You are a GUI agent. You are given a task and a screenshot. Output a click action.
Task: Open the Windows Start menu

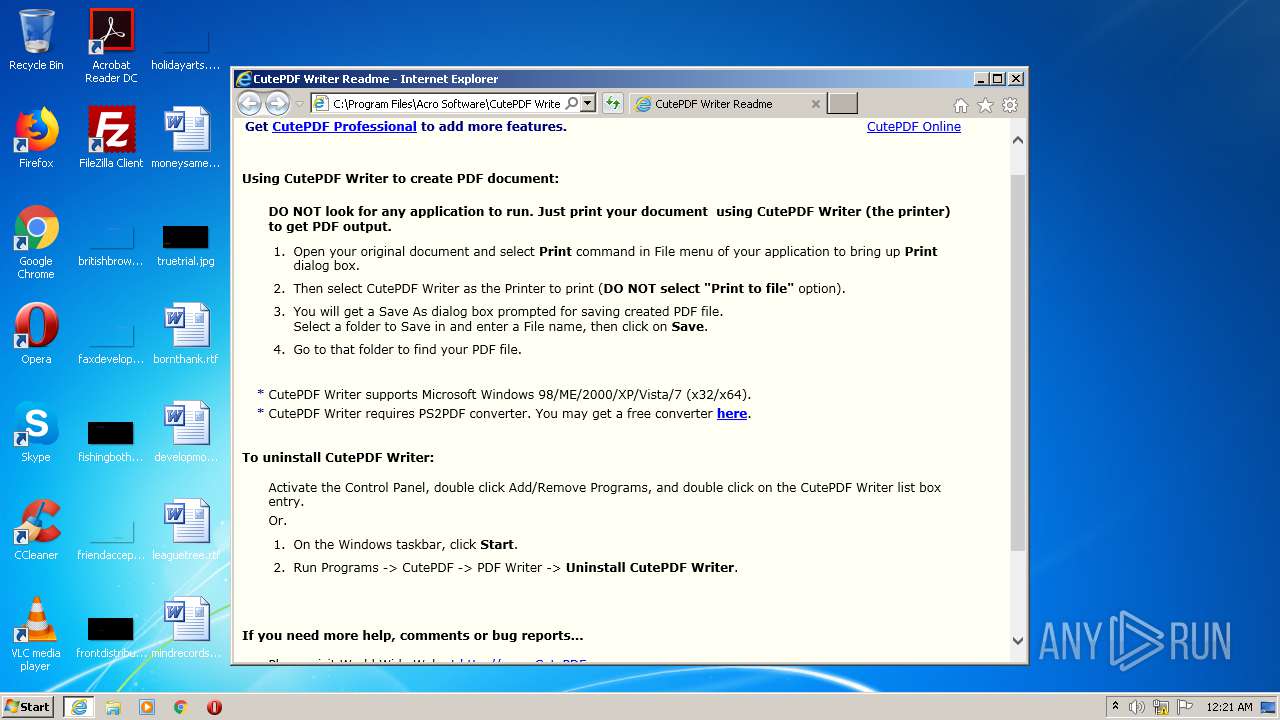point(28,706)
